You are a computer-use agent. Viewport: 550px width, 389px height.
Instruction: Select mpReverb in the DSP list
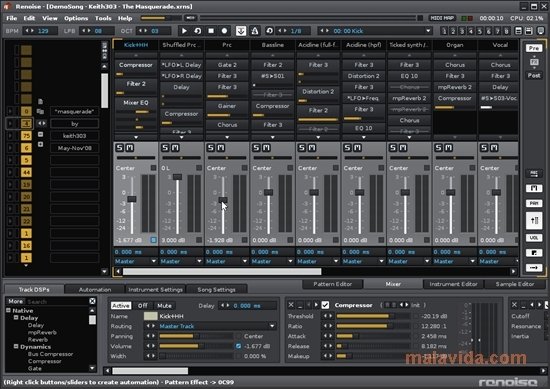point(42,332)
